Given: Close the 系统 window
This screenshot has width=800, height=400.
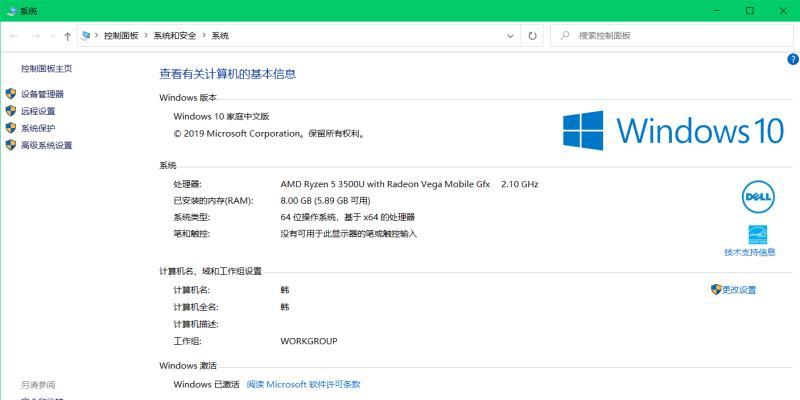Looking at the screenshot, I should pos(783,11).
